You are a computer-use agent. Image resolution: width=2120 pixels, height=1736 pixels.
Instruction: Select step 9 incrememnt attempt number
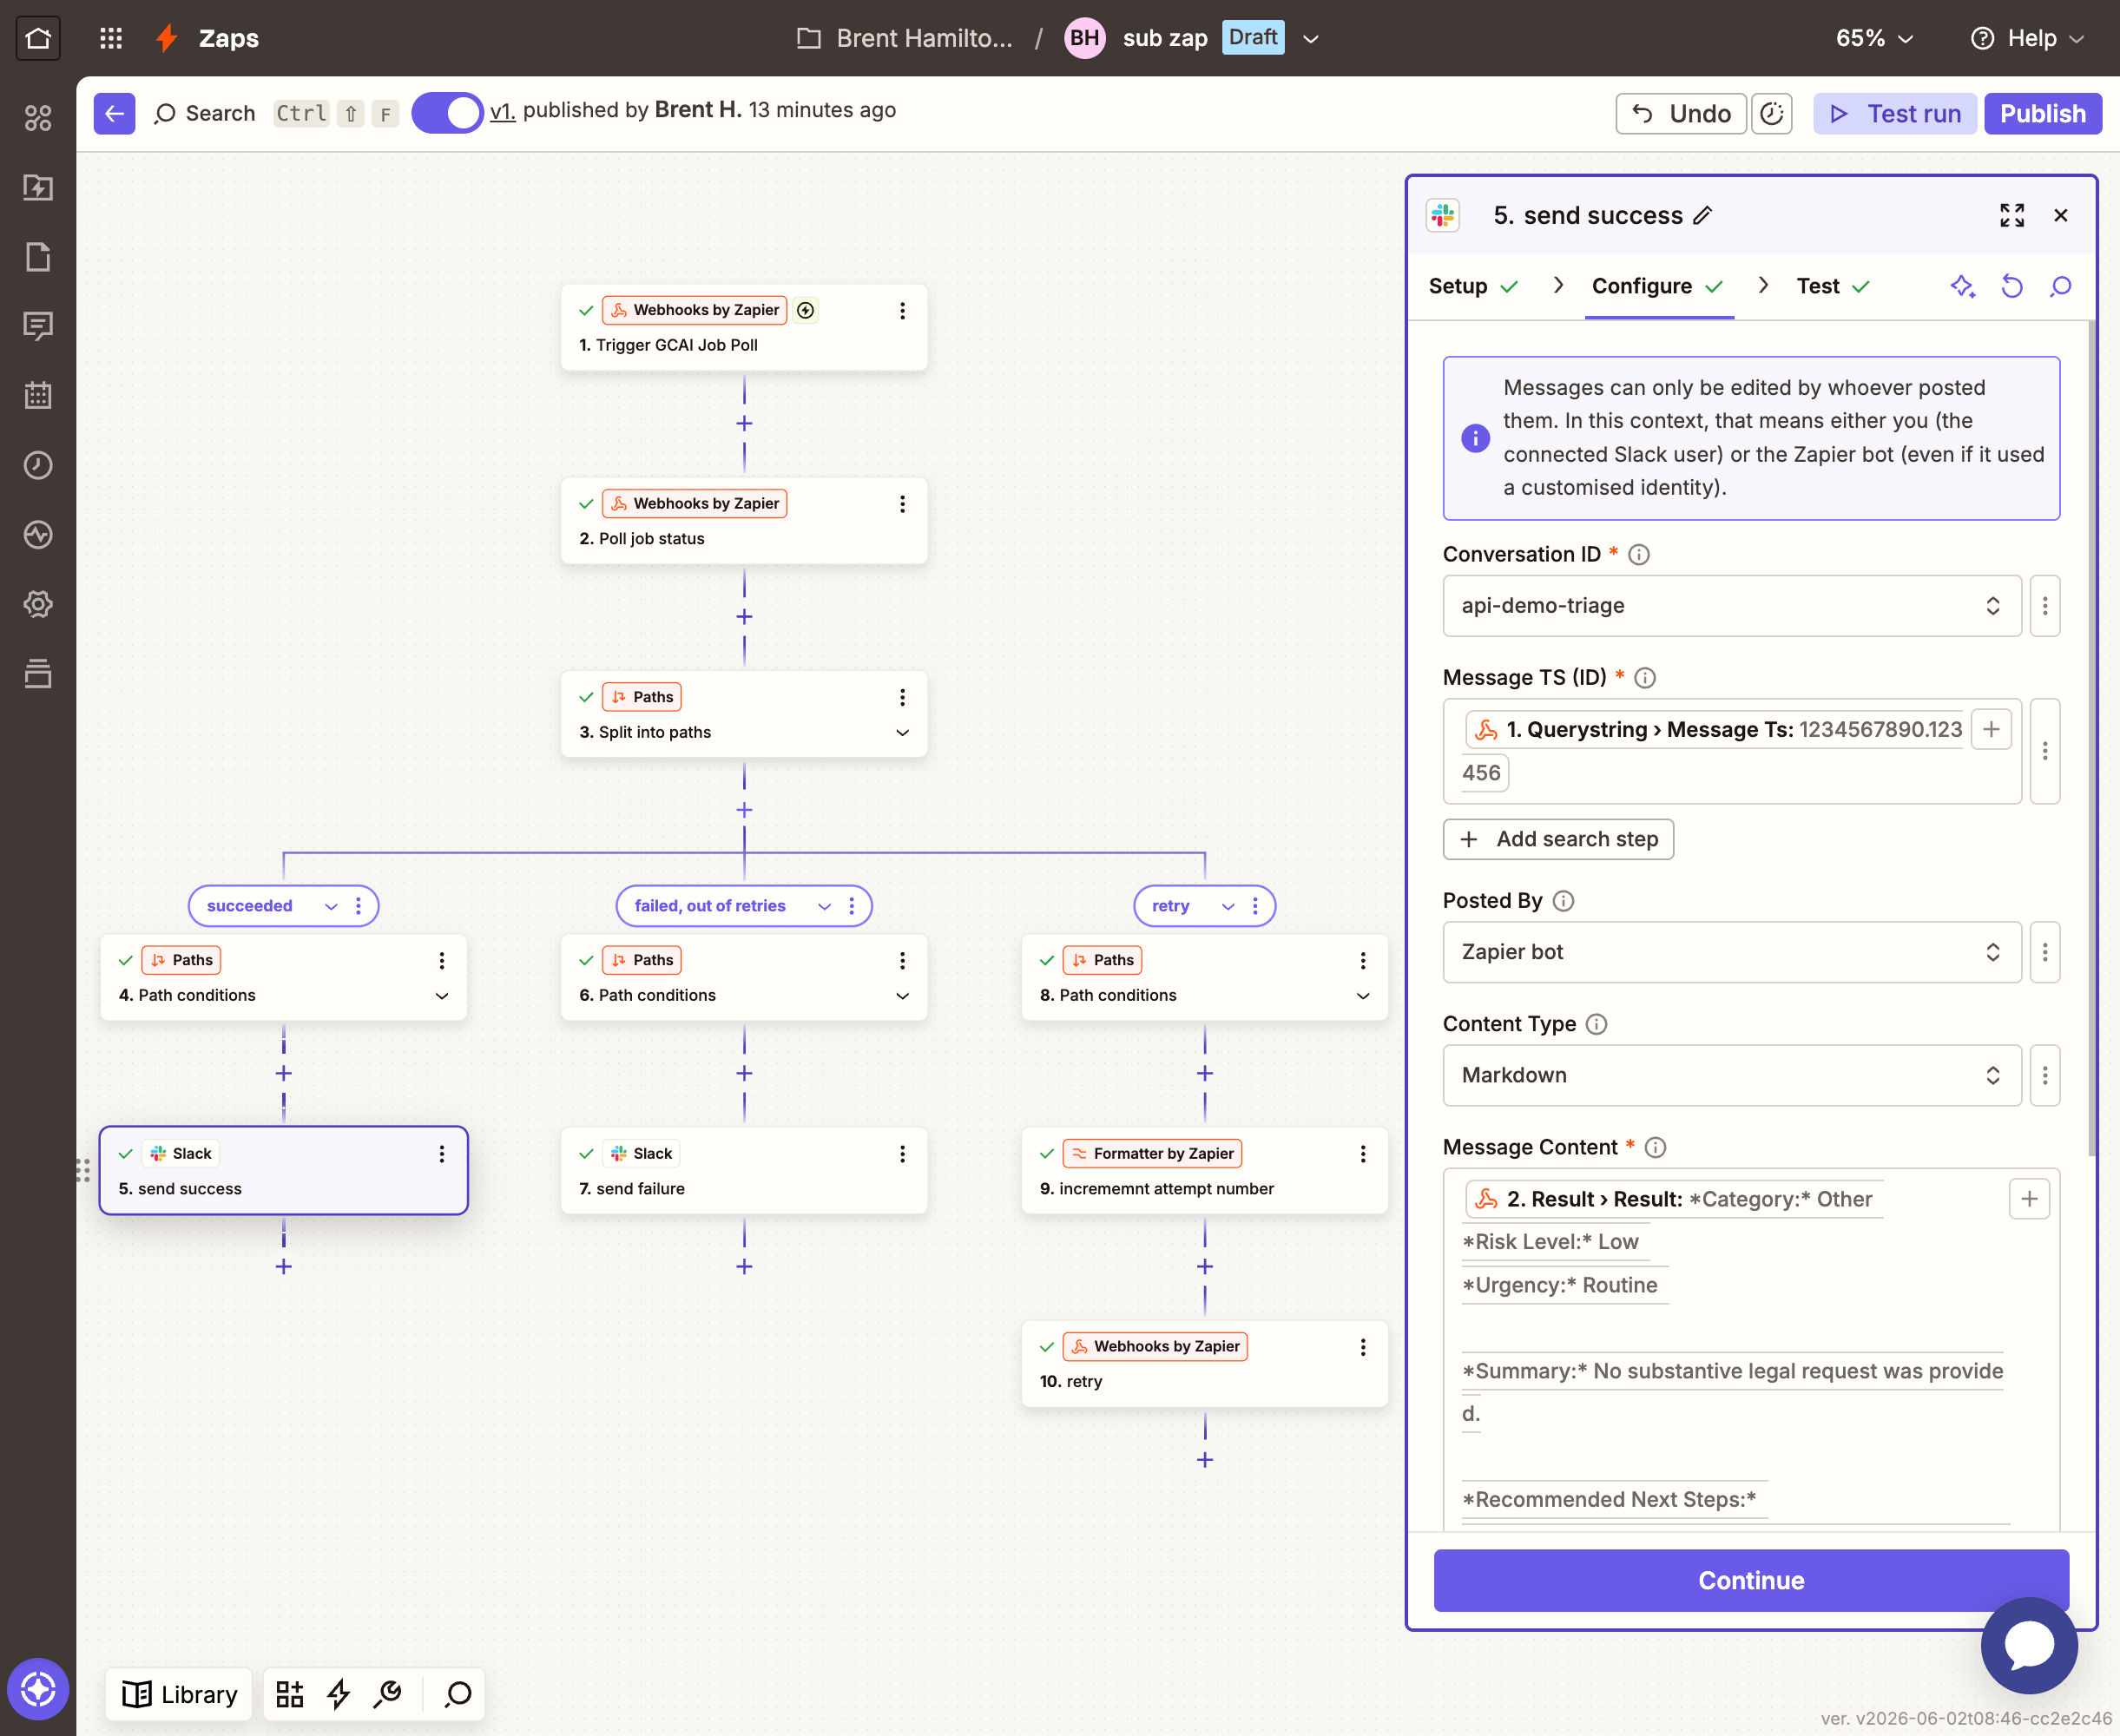pyautogui.click(x=1204, y=1171)
